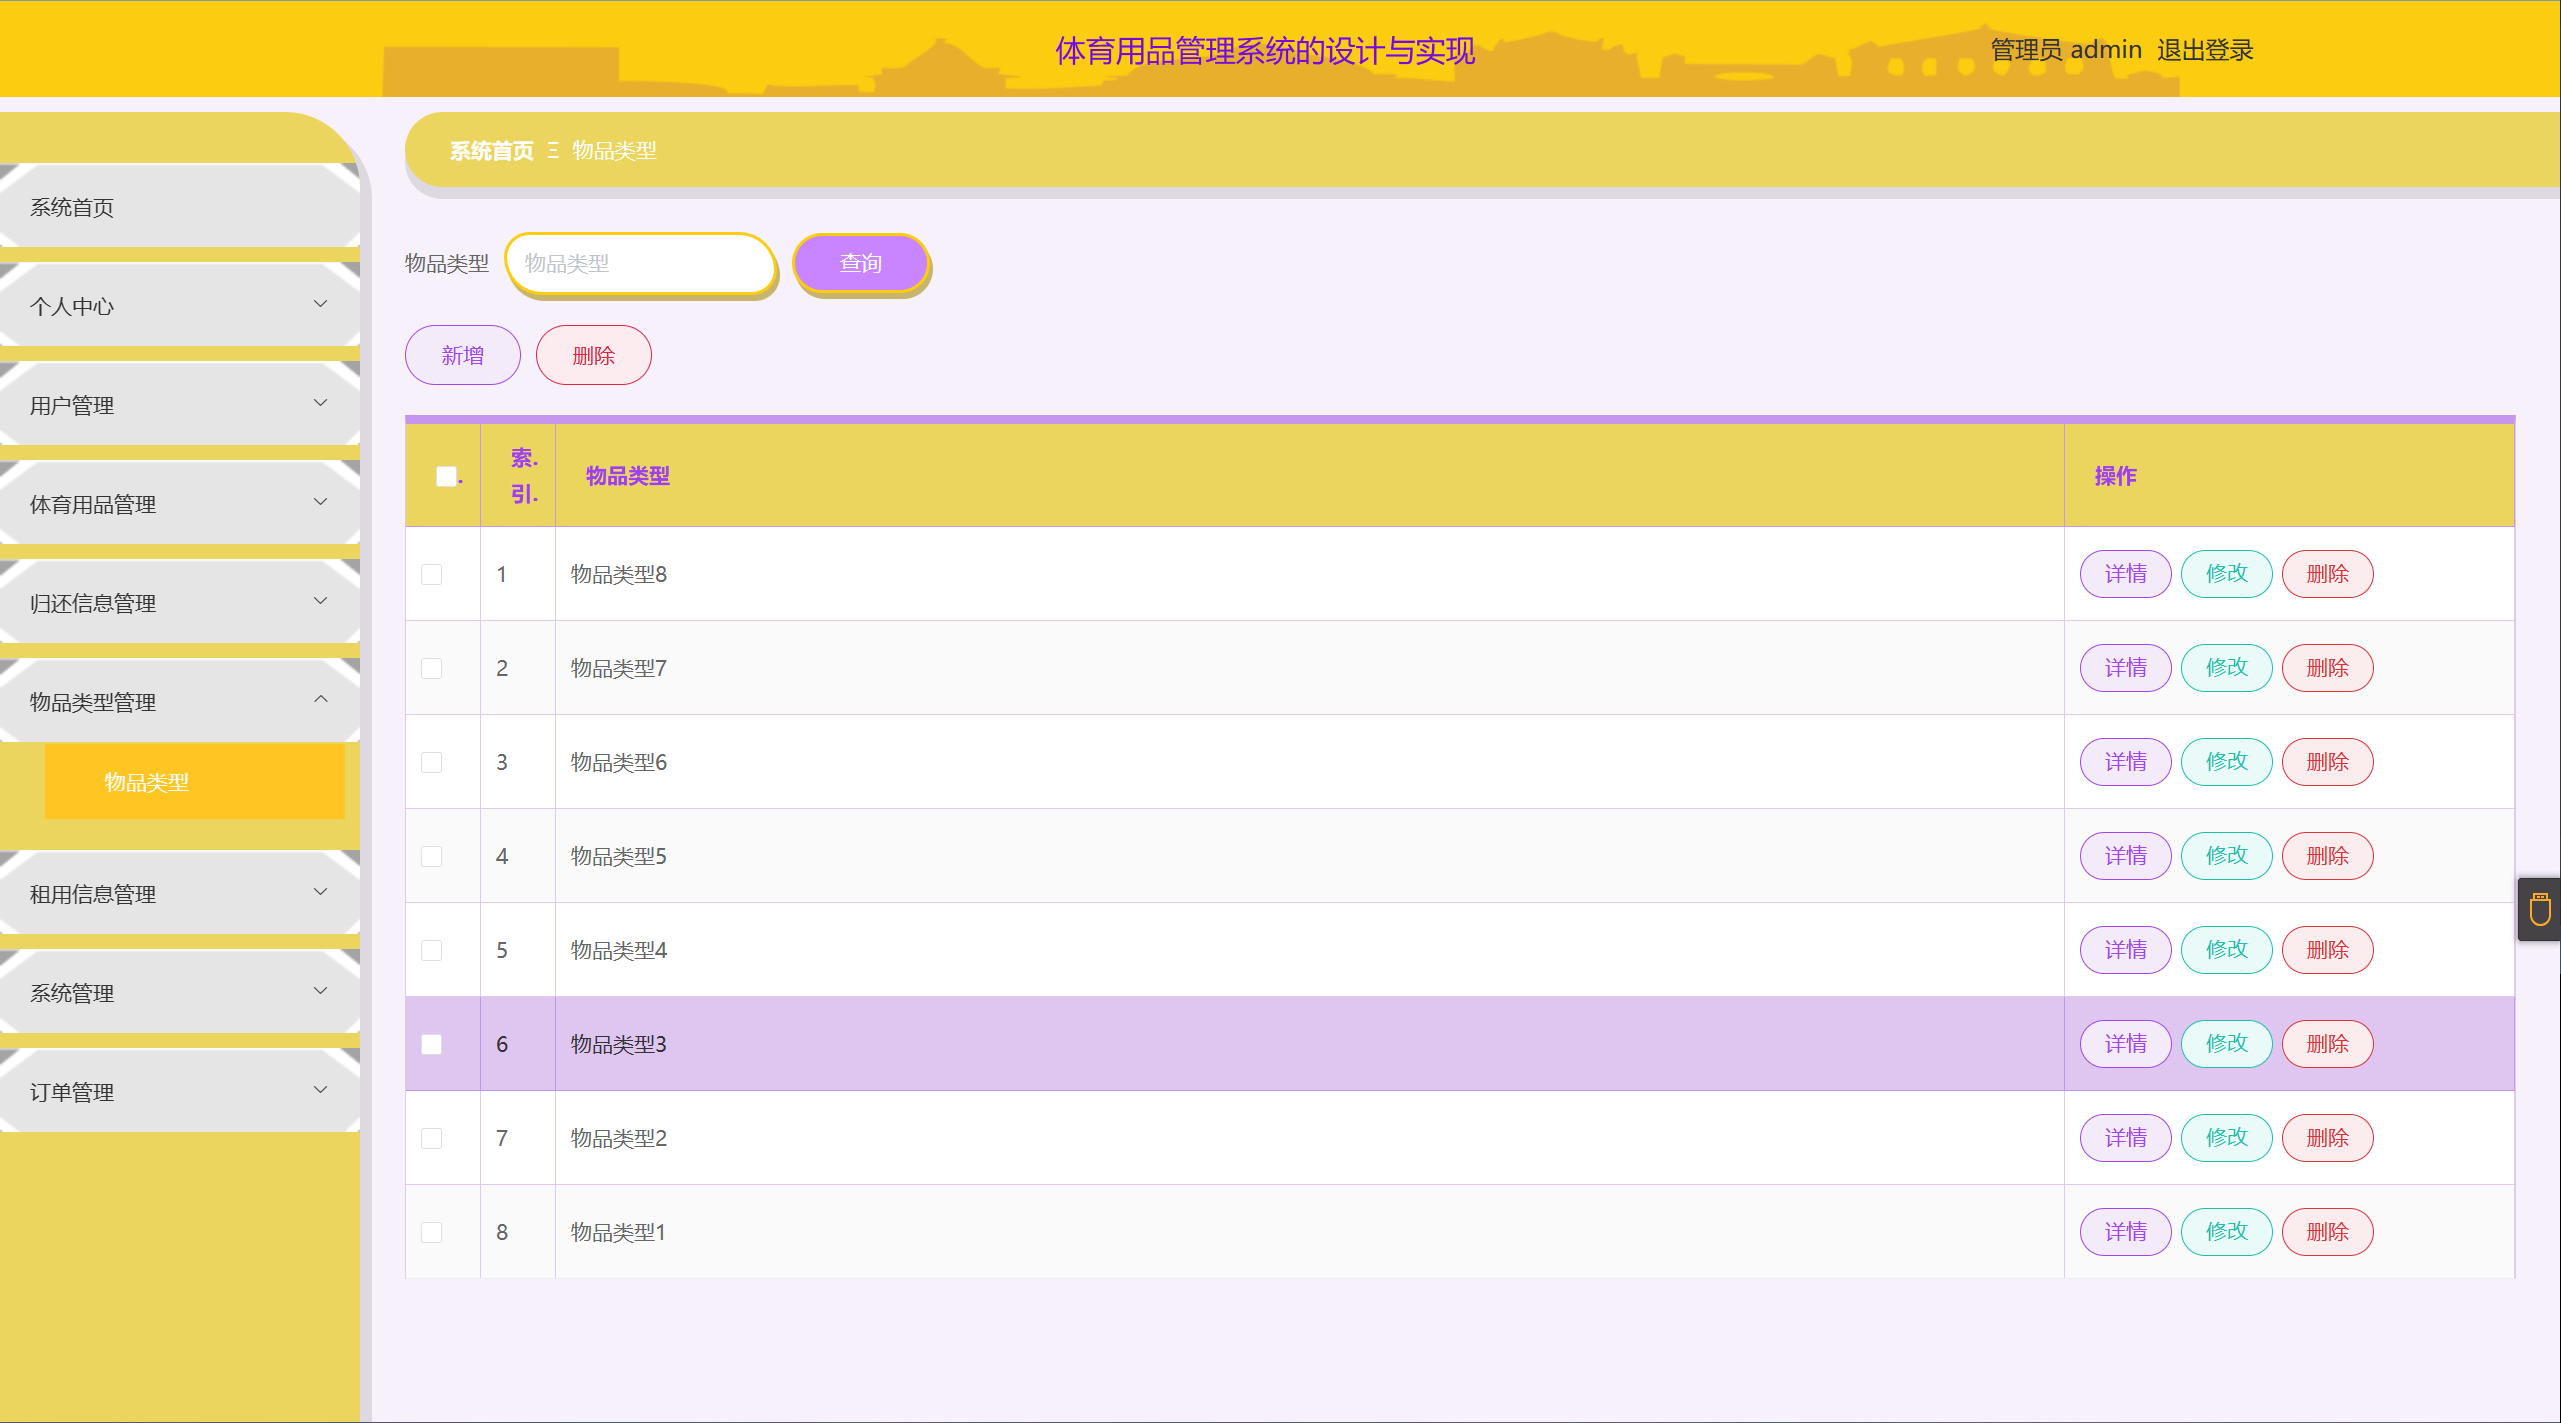2561x1423 pixels.
Task: Click the breadcrumb separator icon
Action: pos(553,151)
